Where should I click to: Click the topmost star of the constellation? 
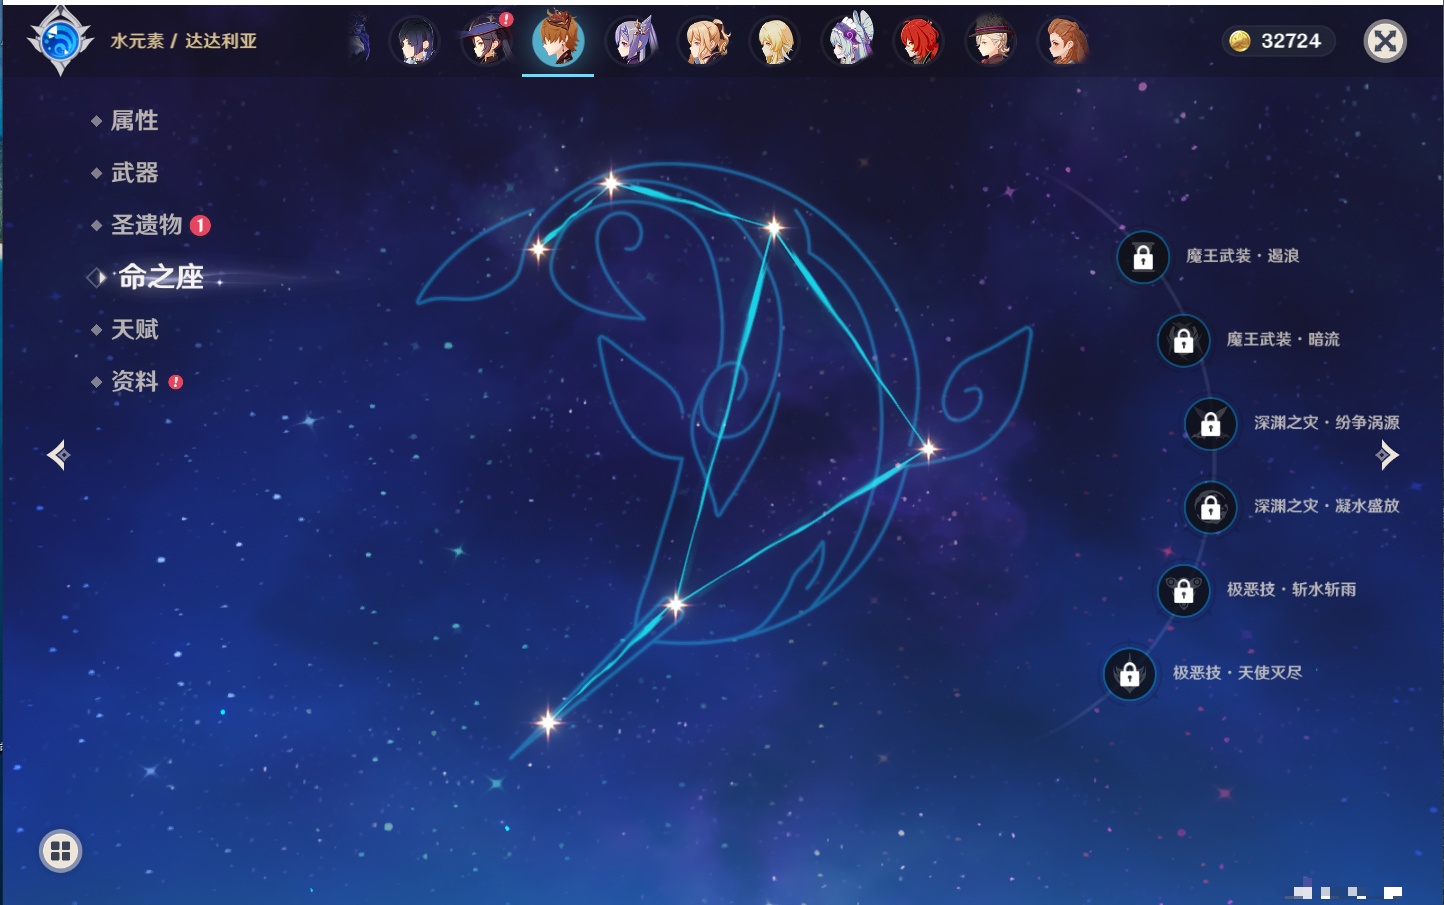click(610, 183)
